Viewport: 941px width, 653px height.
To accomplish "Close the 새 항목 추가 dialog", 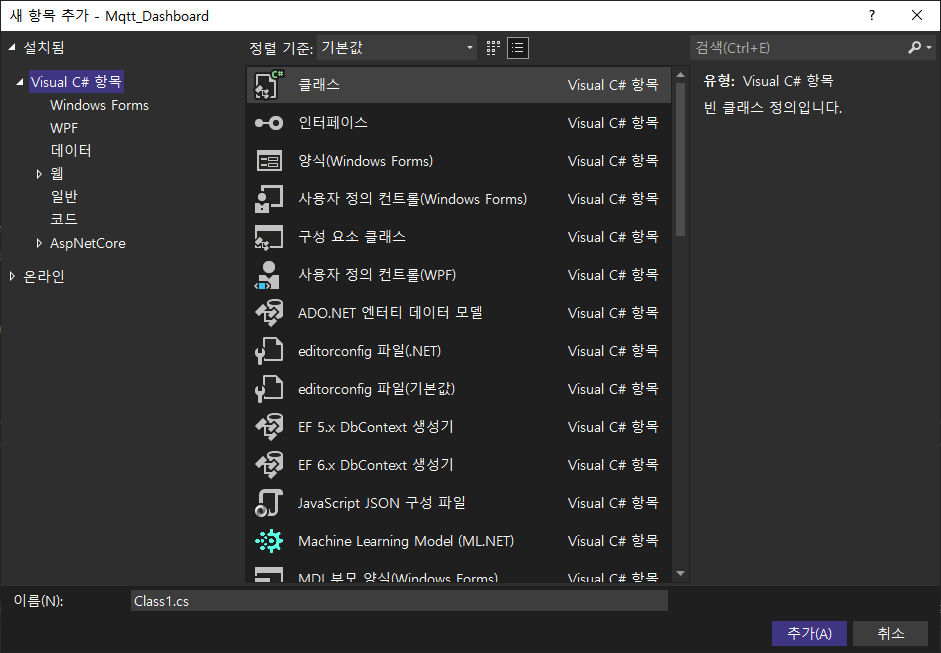I will click(916, 16).
